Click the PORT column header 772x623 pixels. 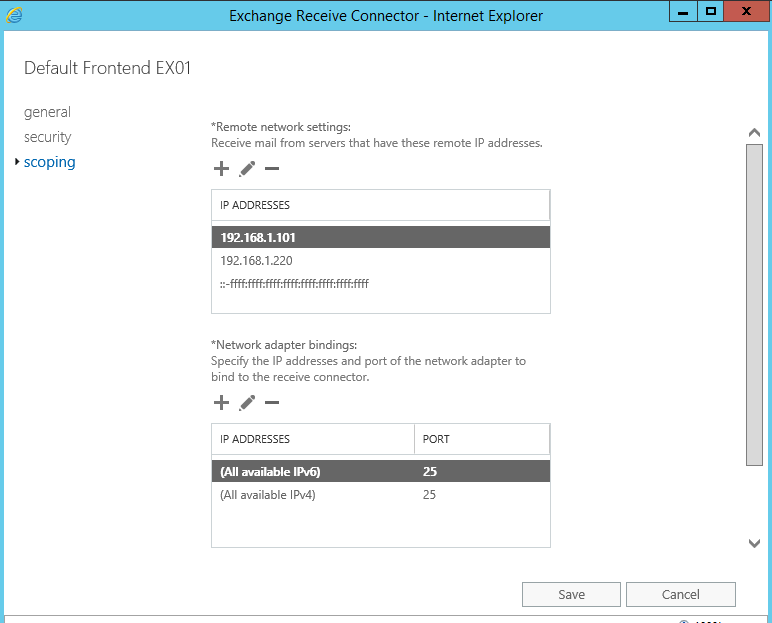click(x=481, y=439)
